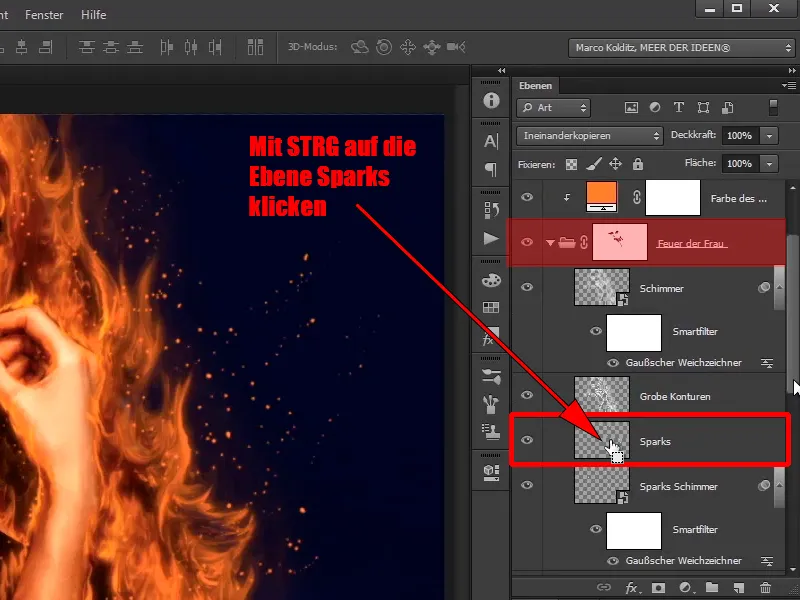Open the Fenster menu
Image resolution: width=800 pixels, height=600 pixels.
point(44,15)
